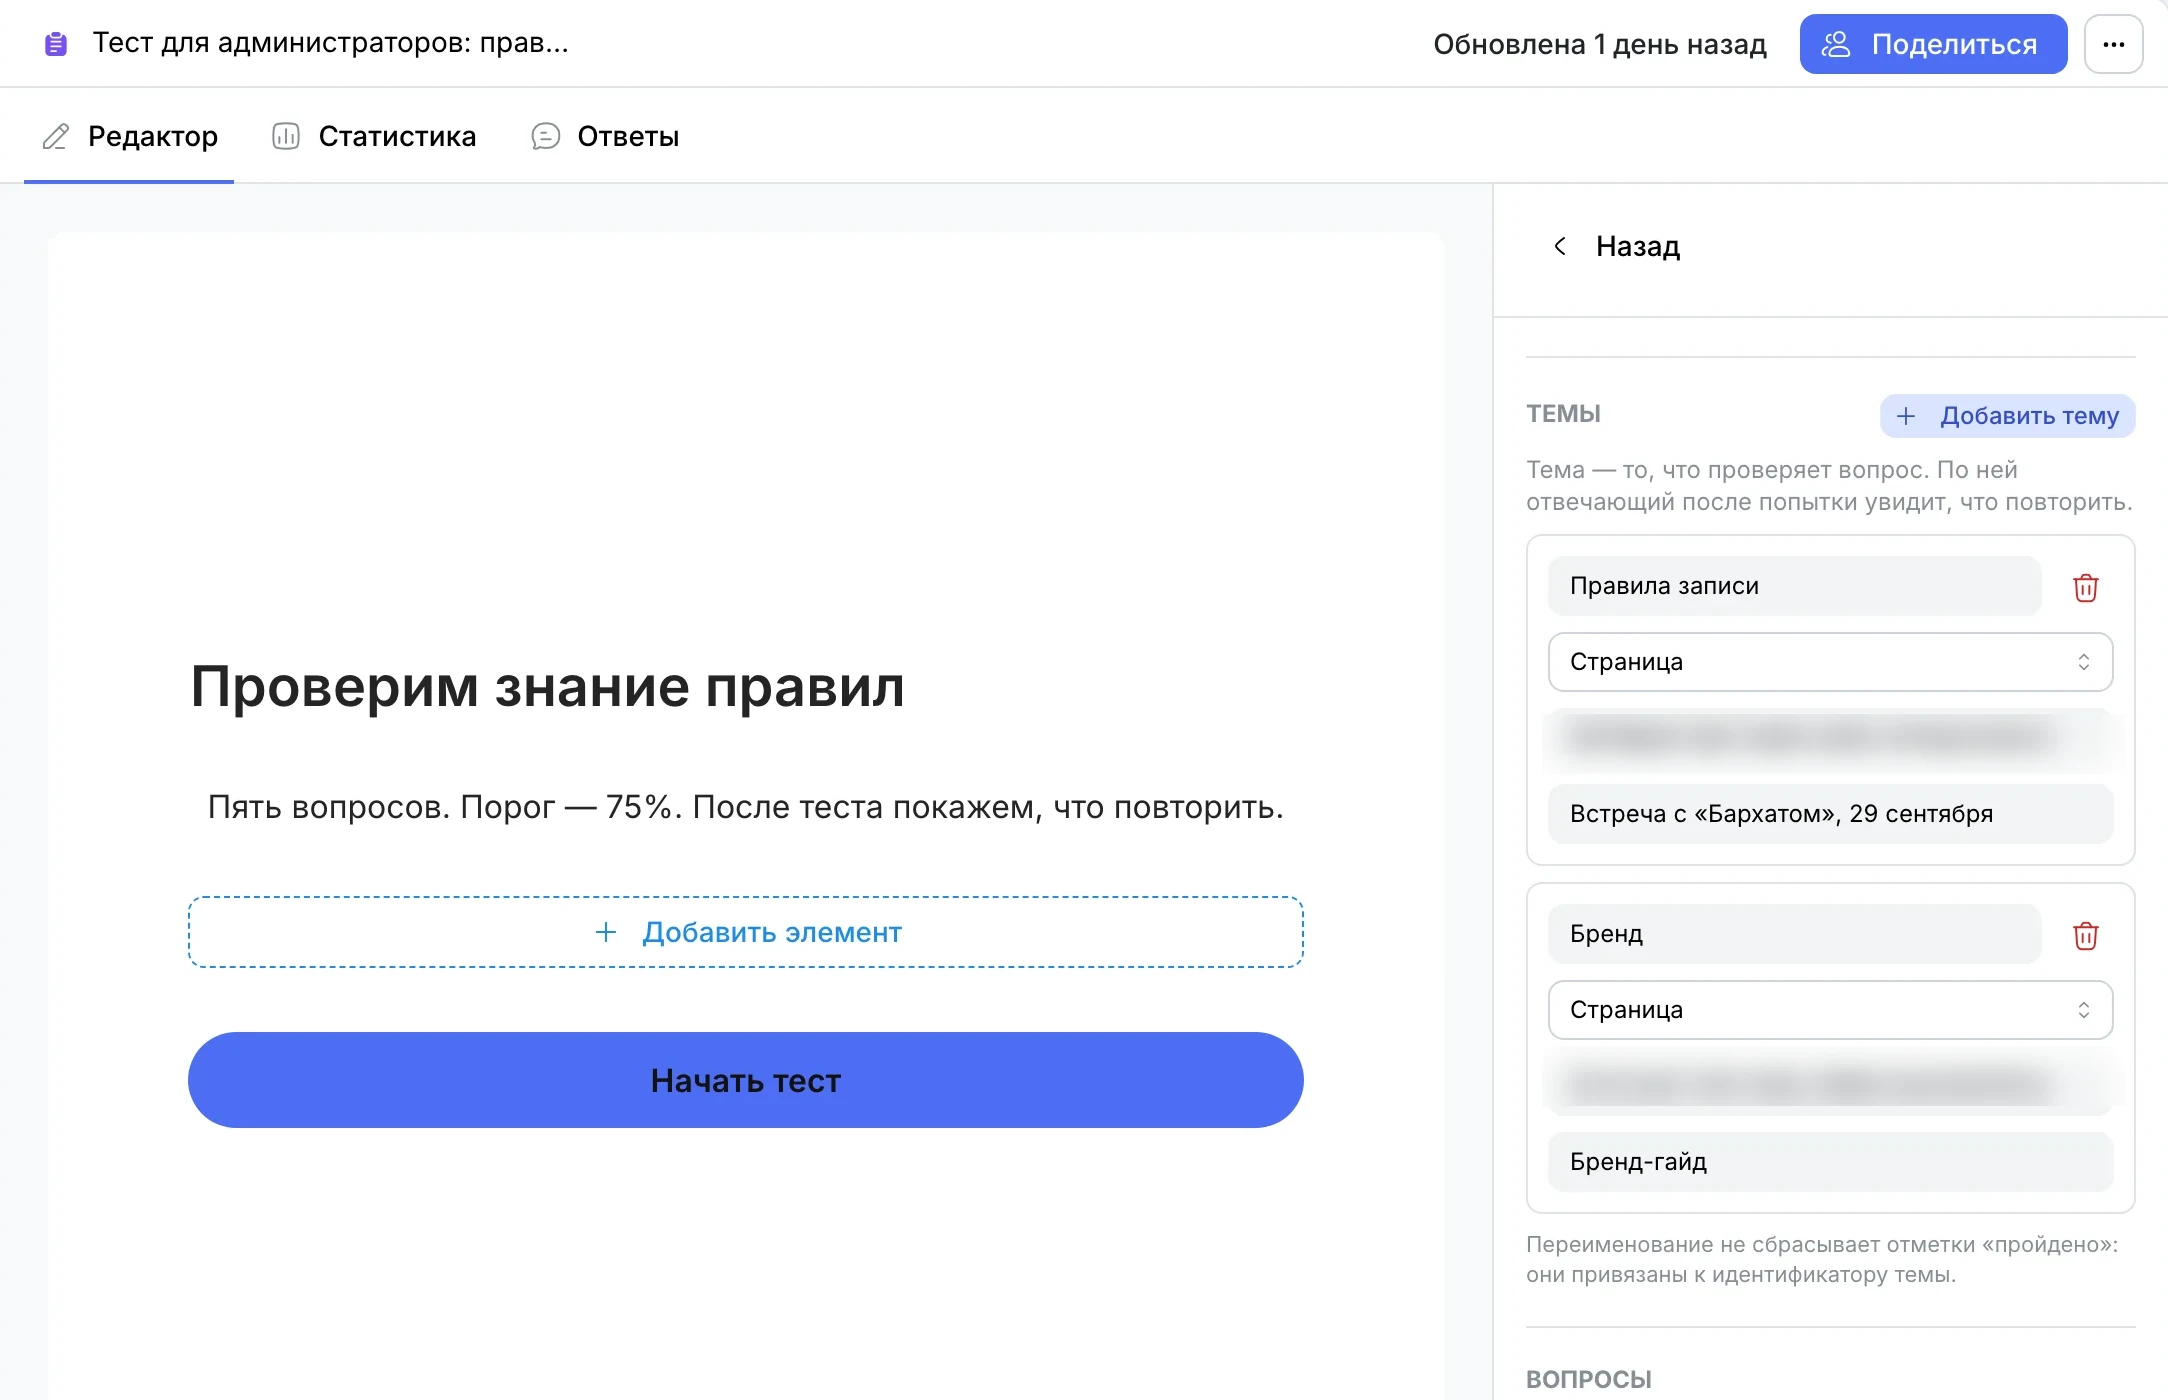
Task: Edit the «Правила записи» theme name field
Action: point(1794,586)
